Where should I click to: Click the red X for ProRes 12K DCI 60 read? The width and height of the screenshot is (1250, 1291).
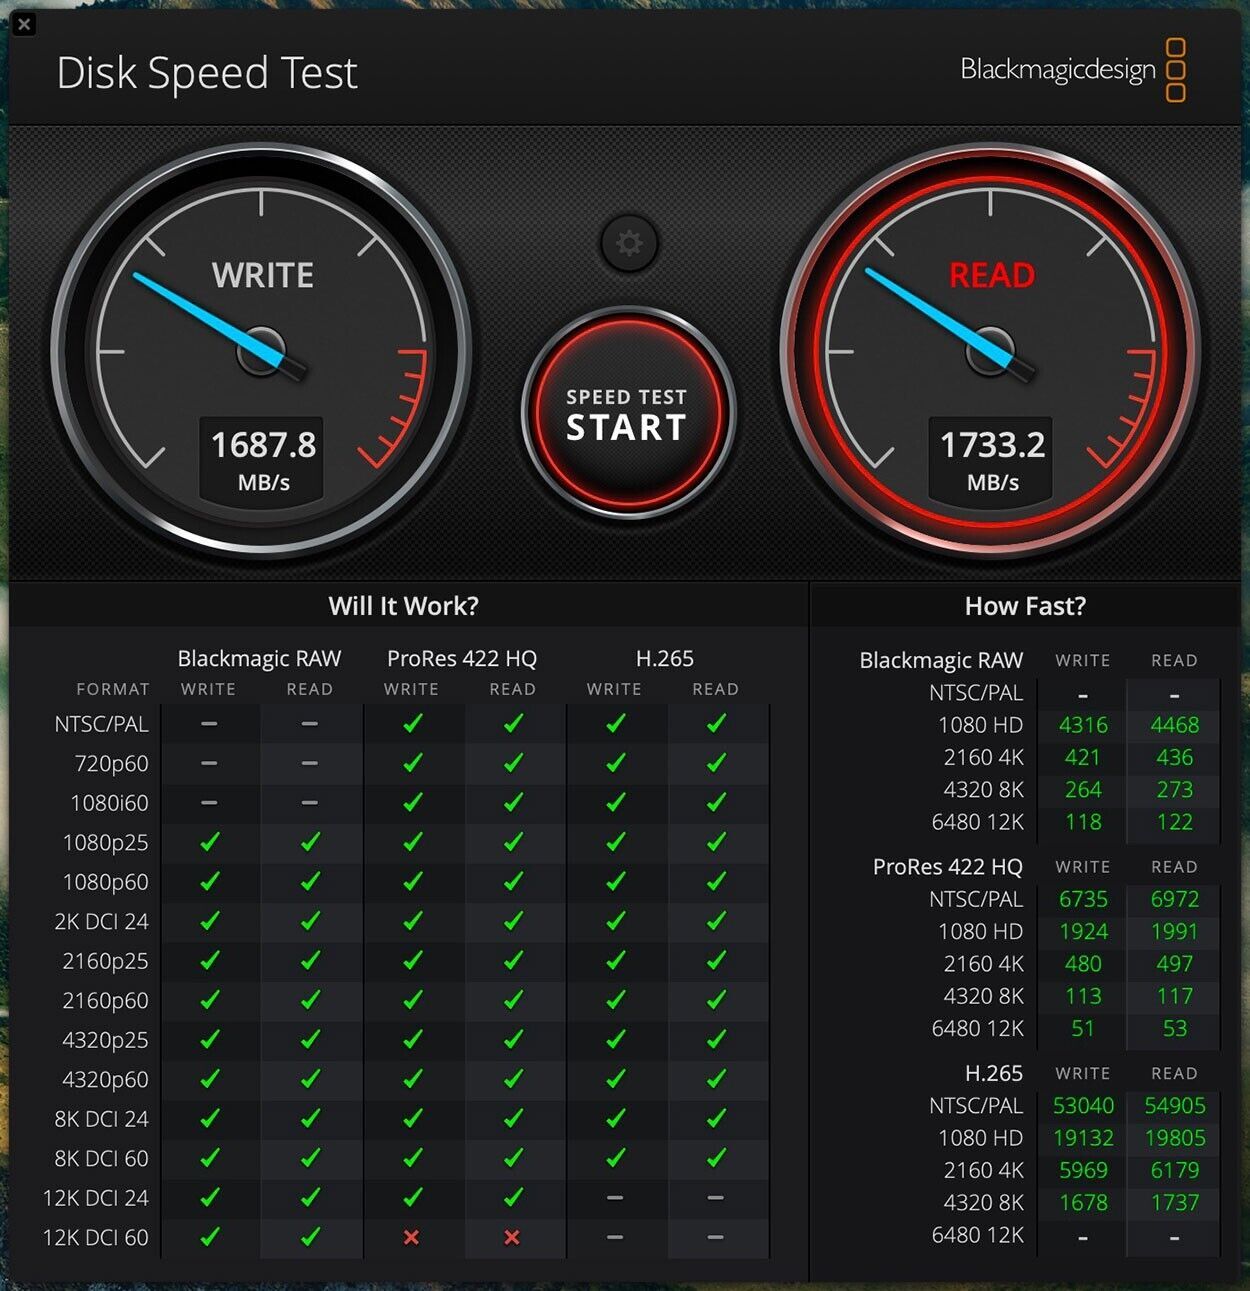point(512,1237)
